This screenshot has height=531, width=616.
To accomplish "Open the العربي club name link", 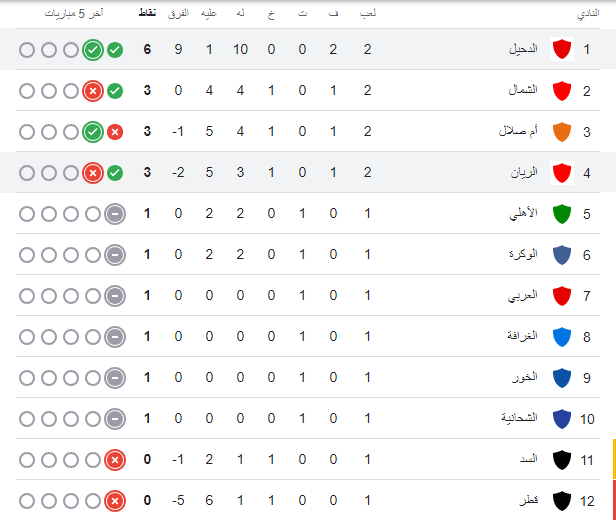I will (x=523, y=296).
